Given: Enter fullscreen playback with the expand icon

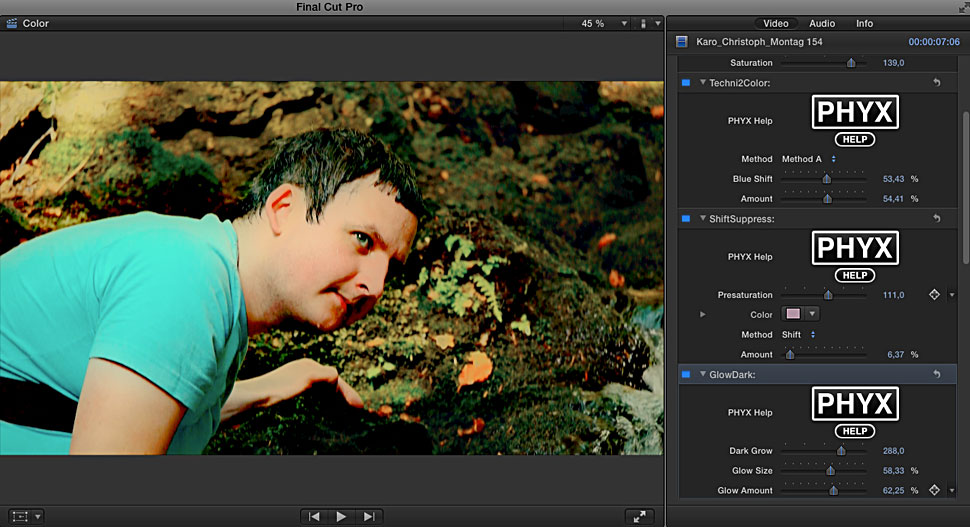Looking at the screenshot, I should point(639,516).
